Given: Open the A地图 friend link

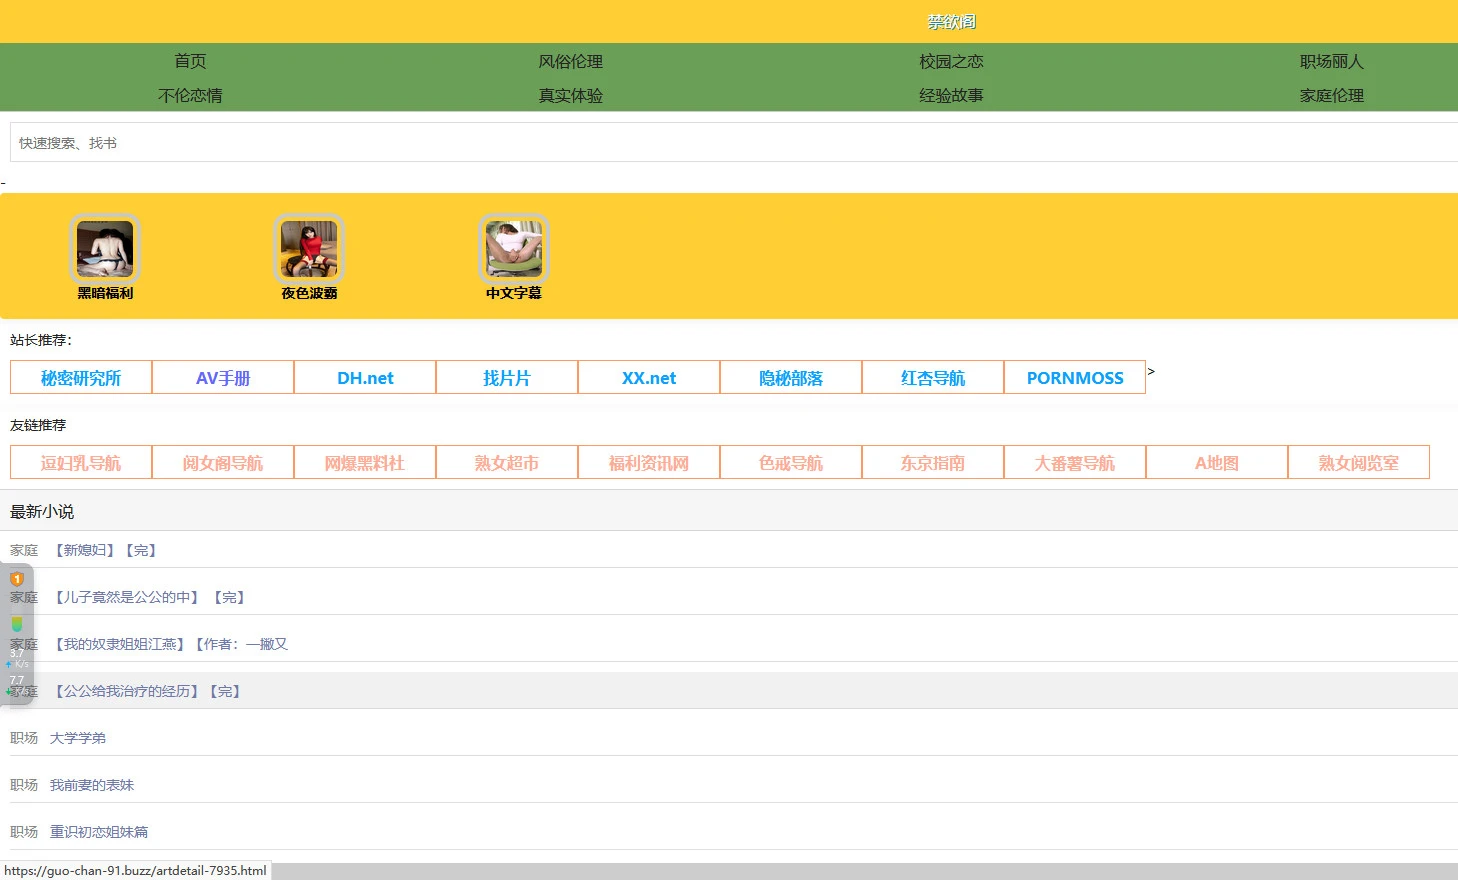Looking at the screenshot, I should 1217,463.
